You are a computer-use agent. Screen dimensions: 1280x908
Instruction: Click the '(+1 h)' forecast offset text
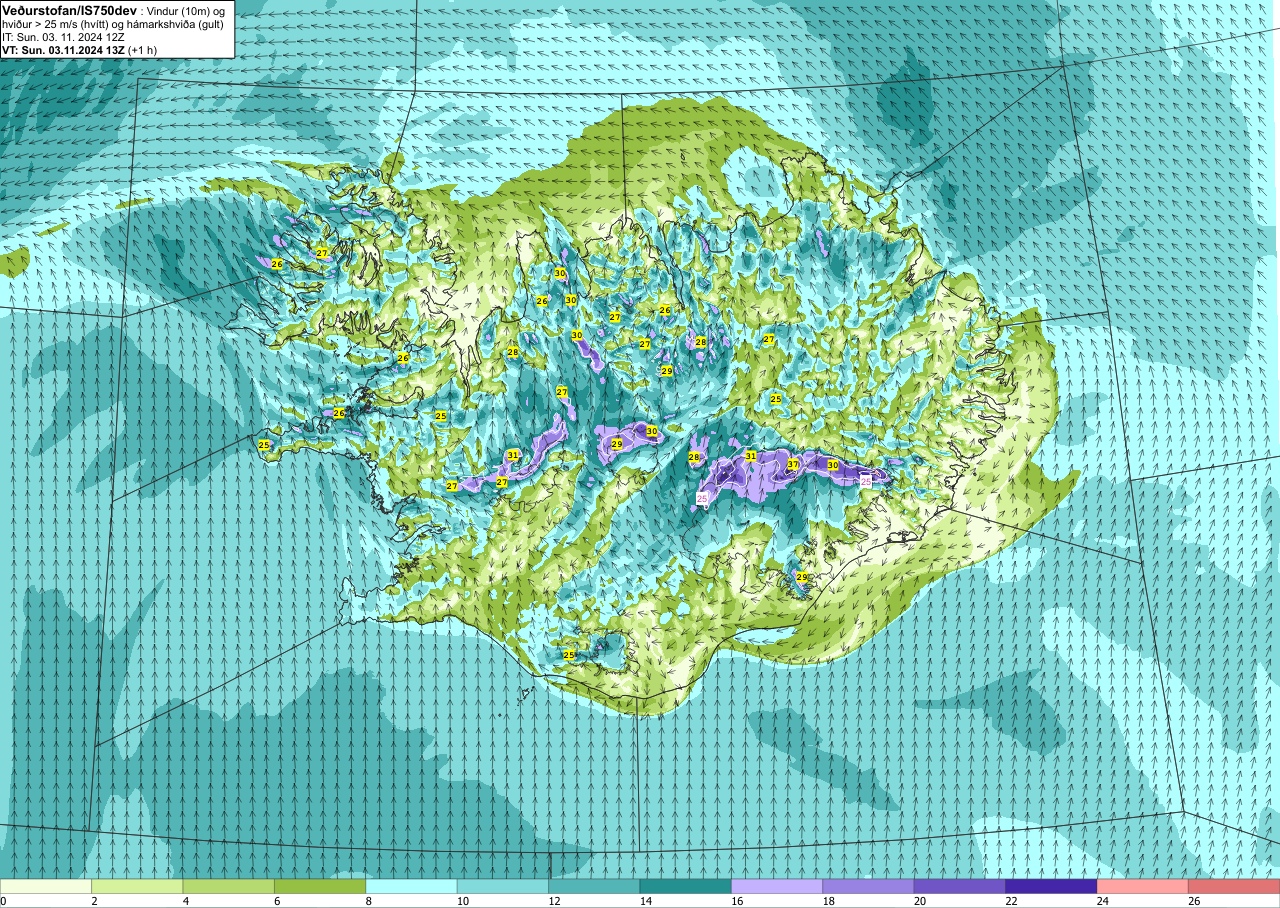point(143,49)
